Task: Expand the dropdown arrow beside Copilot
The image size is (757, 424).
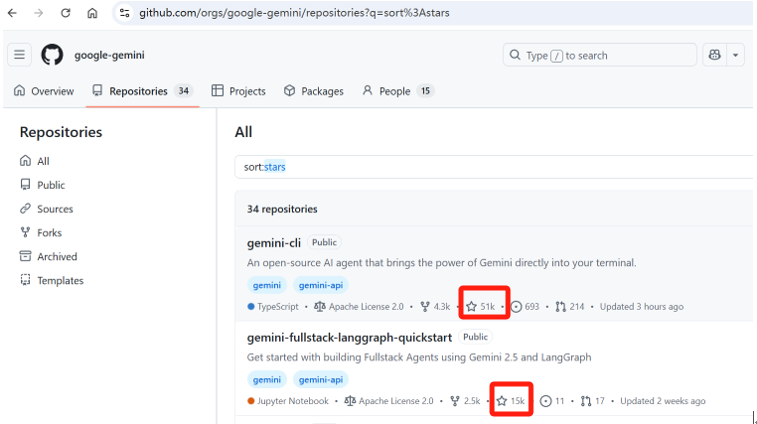Action: [736, 55]
